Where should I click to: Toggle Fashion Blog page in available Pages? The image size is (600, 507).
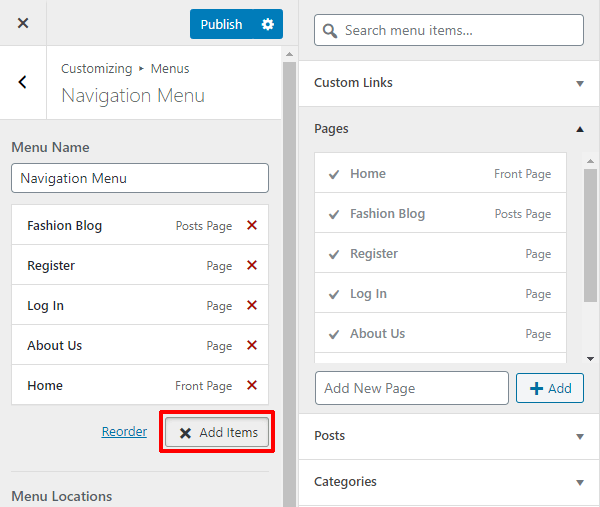point(334,214)
